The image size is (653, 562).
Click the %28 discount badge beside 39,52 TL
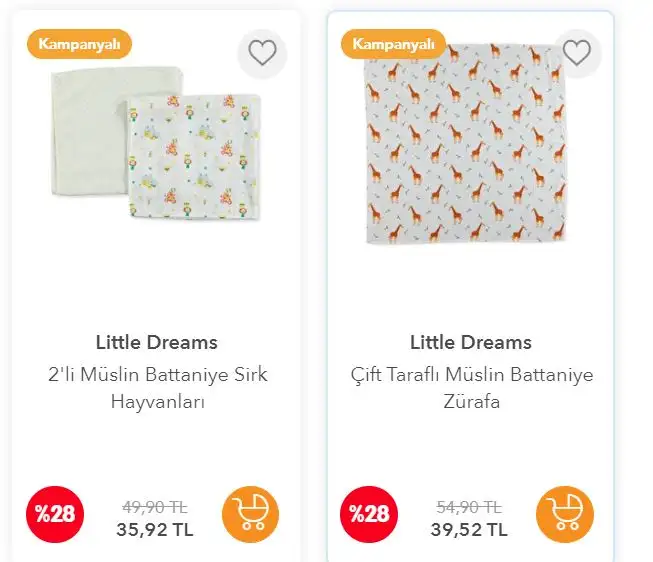coord(369,514)
